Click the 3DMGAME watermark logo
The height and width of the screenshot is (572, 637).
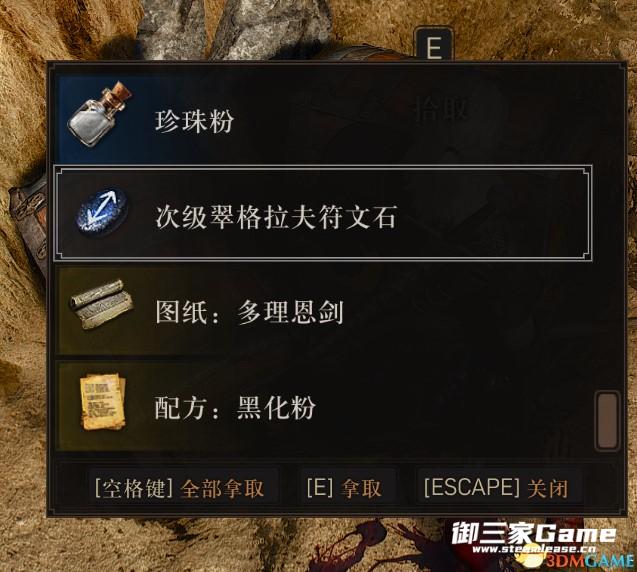tap(588, 562)
